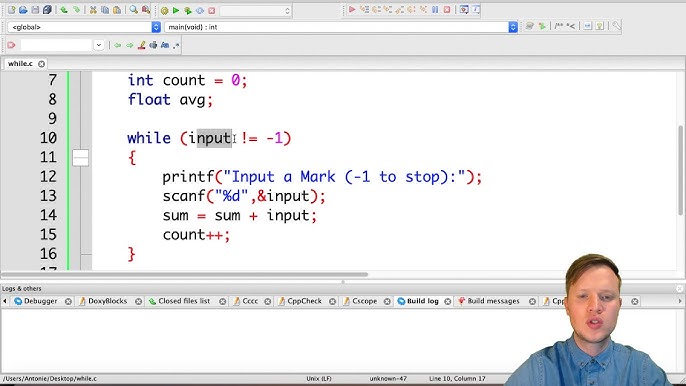Viewport: 686px width, 386px height.
Task: Click the Save all files icon
Action: coord(47,10)
